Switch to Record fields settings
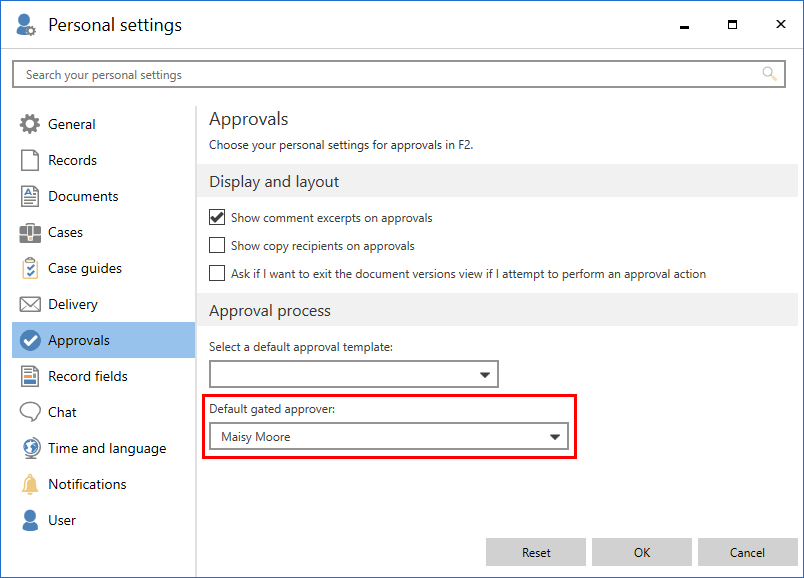Viewport: 804px width, 578px height. pos(88,377)
